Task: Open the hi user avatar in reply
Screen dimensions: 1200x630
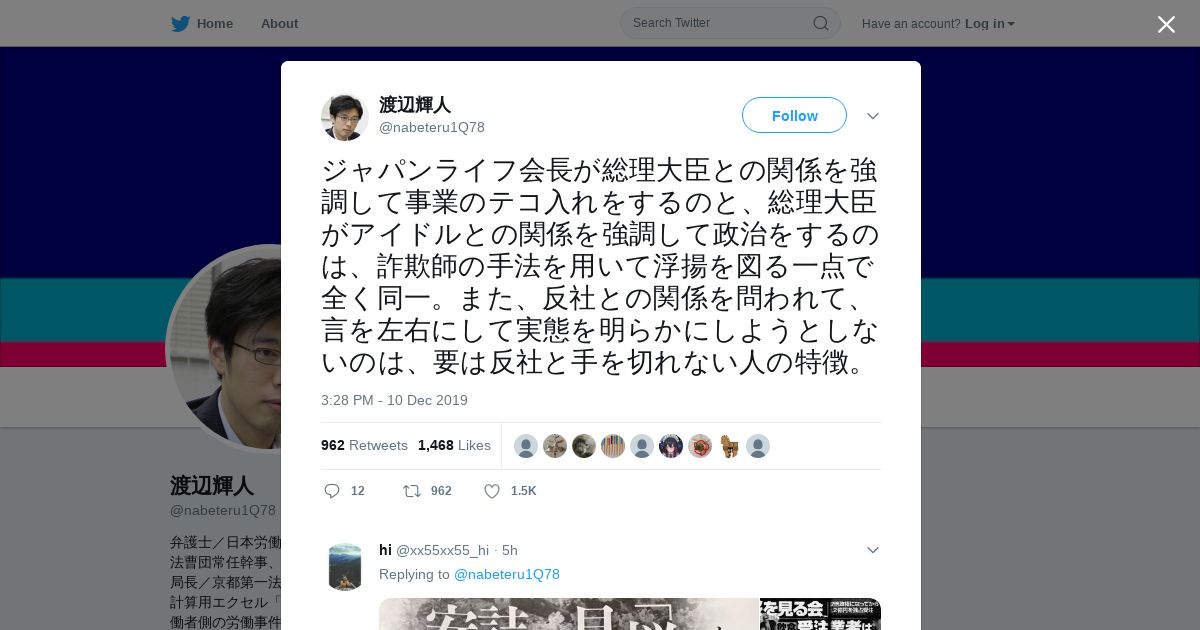Action: coord(345,567)
